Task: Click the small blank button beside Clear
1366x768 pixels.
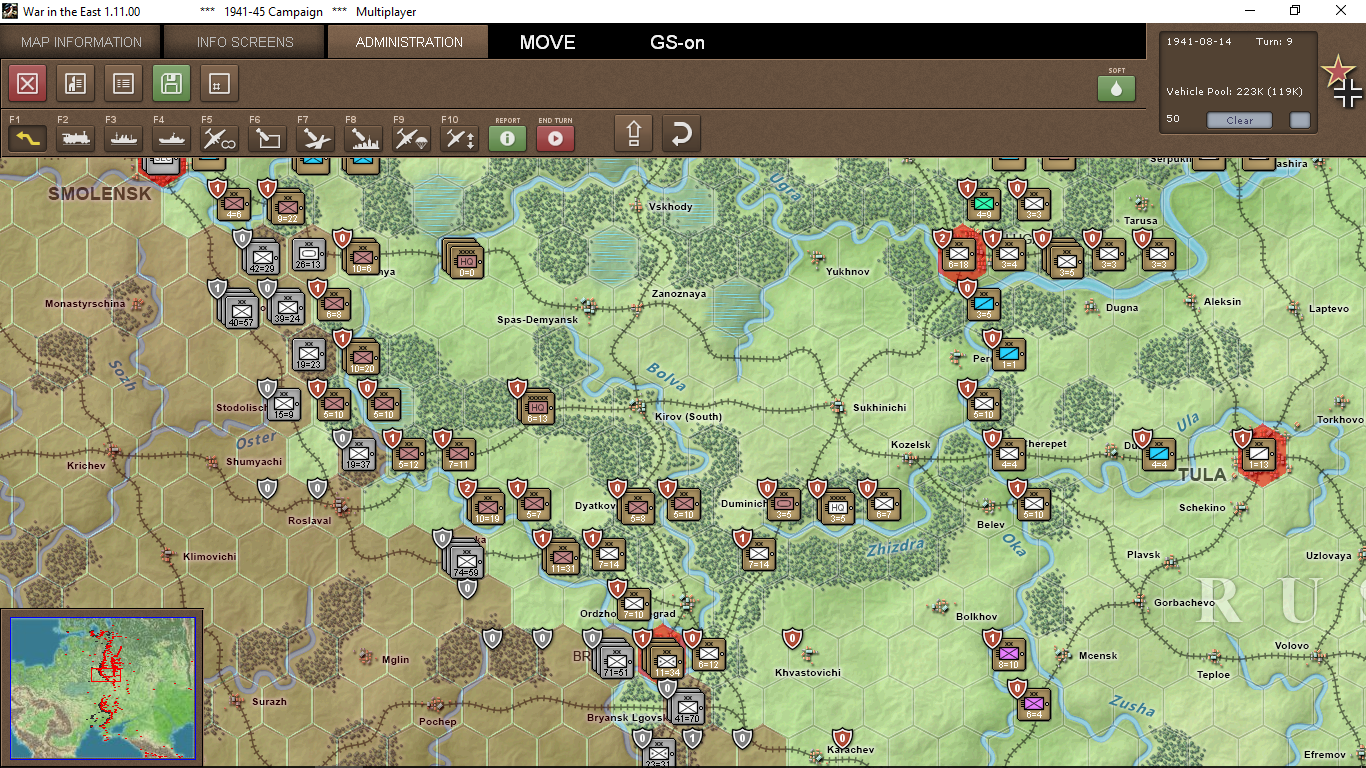Action: pos(1300,120)
